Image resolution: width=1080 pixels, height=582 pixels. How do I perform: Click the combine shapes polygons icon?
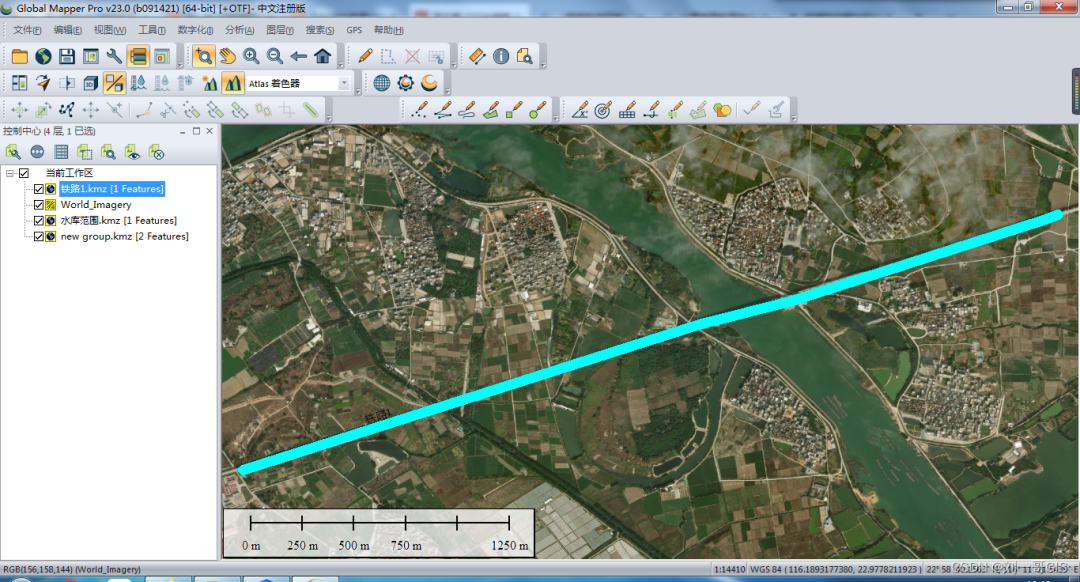click(x=722, y=110)
